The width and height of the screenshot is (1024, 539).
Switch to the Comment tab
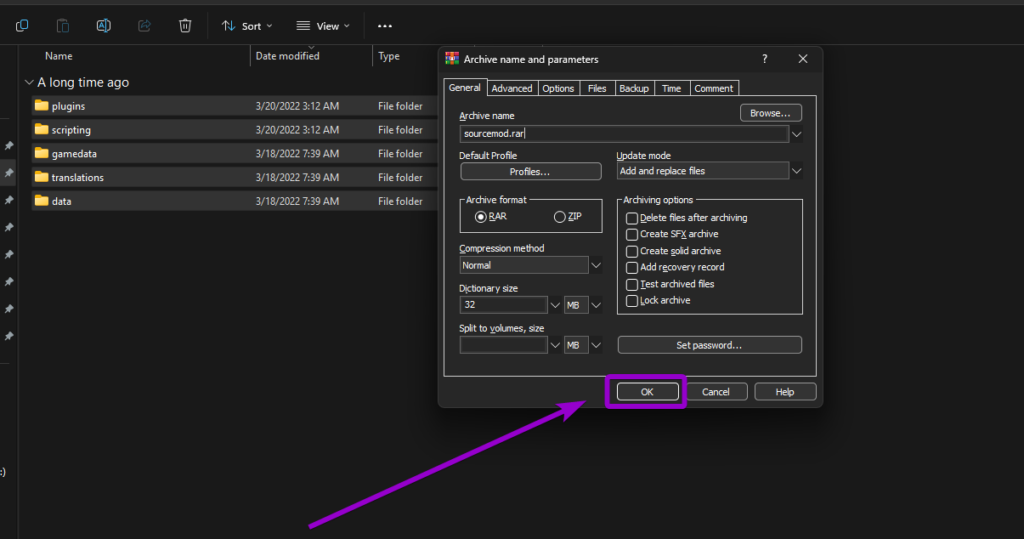coord(714,88)
